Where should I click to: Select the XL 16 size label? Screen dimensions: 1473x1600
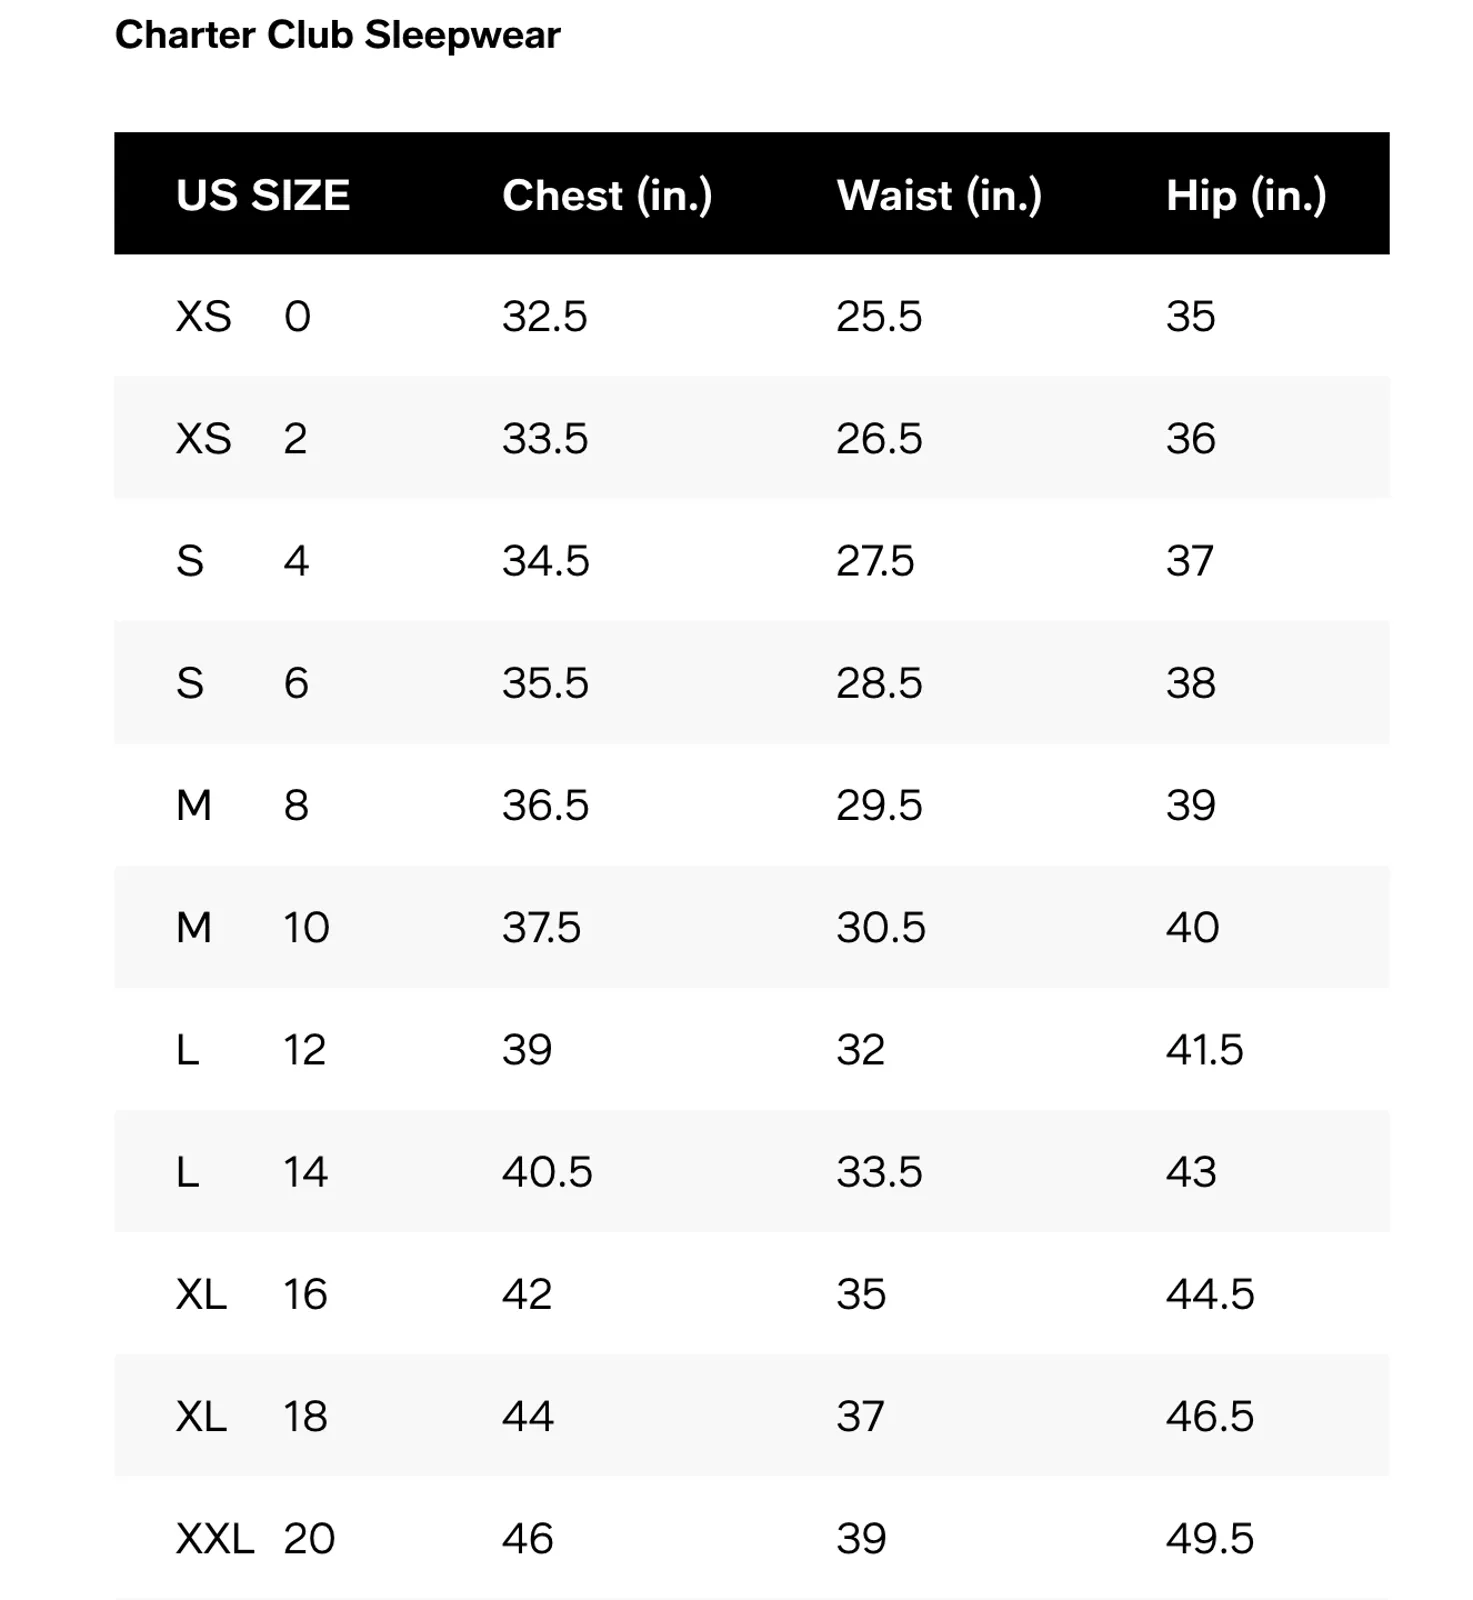pos(252,1294)
